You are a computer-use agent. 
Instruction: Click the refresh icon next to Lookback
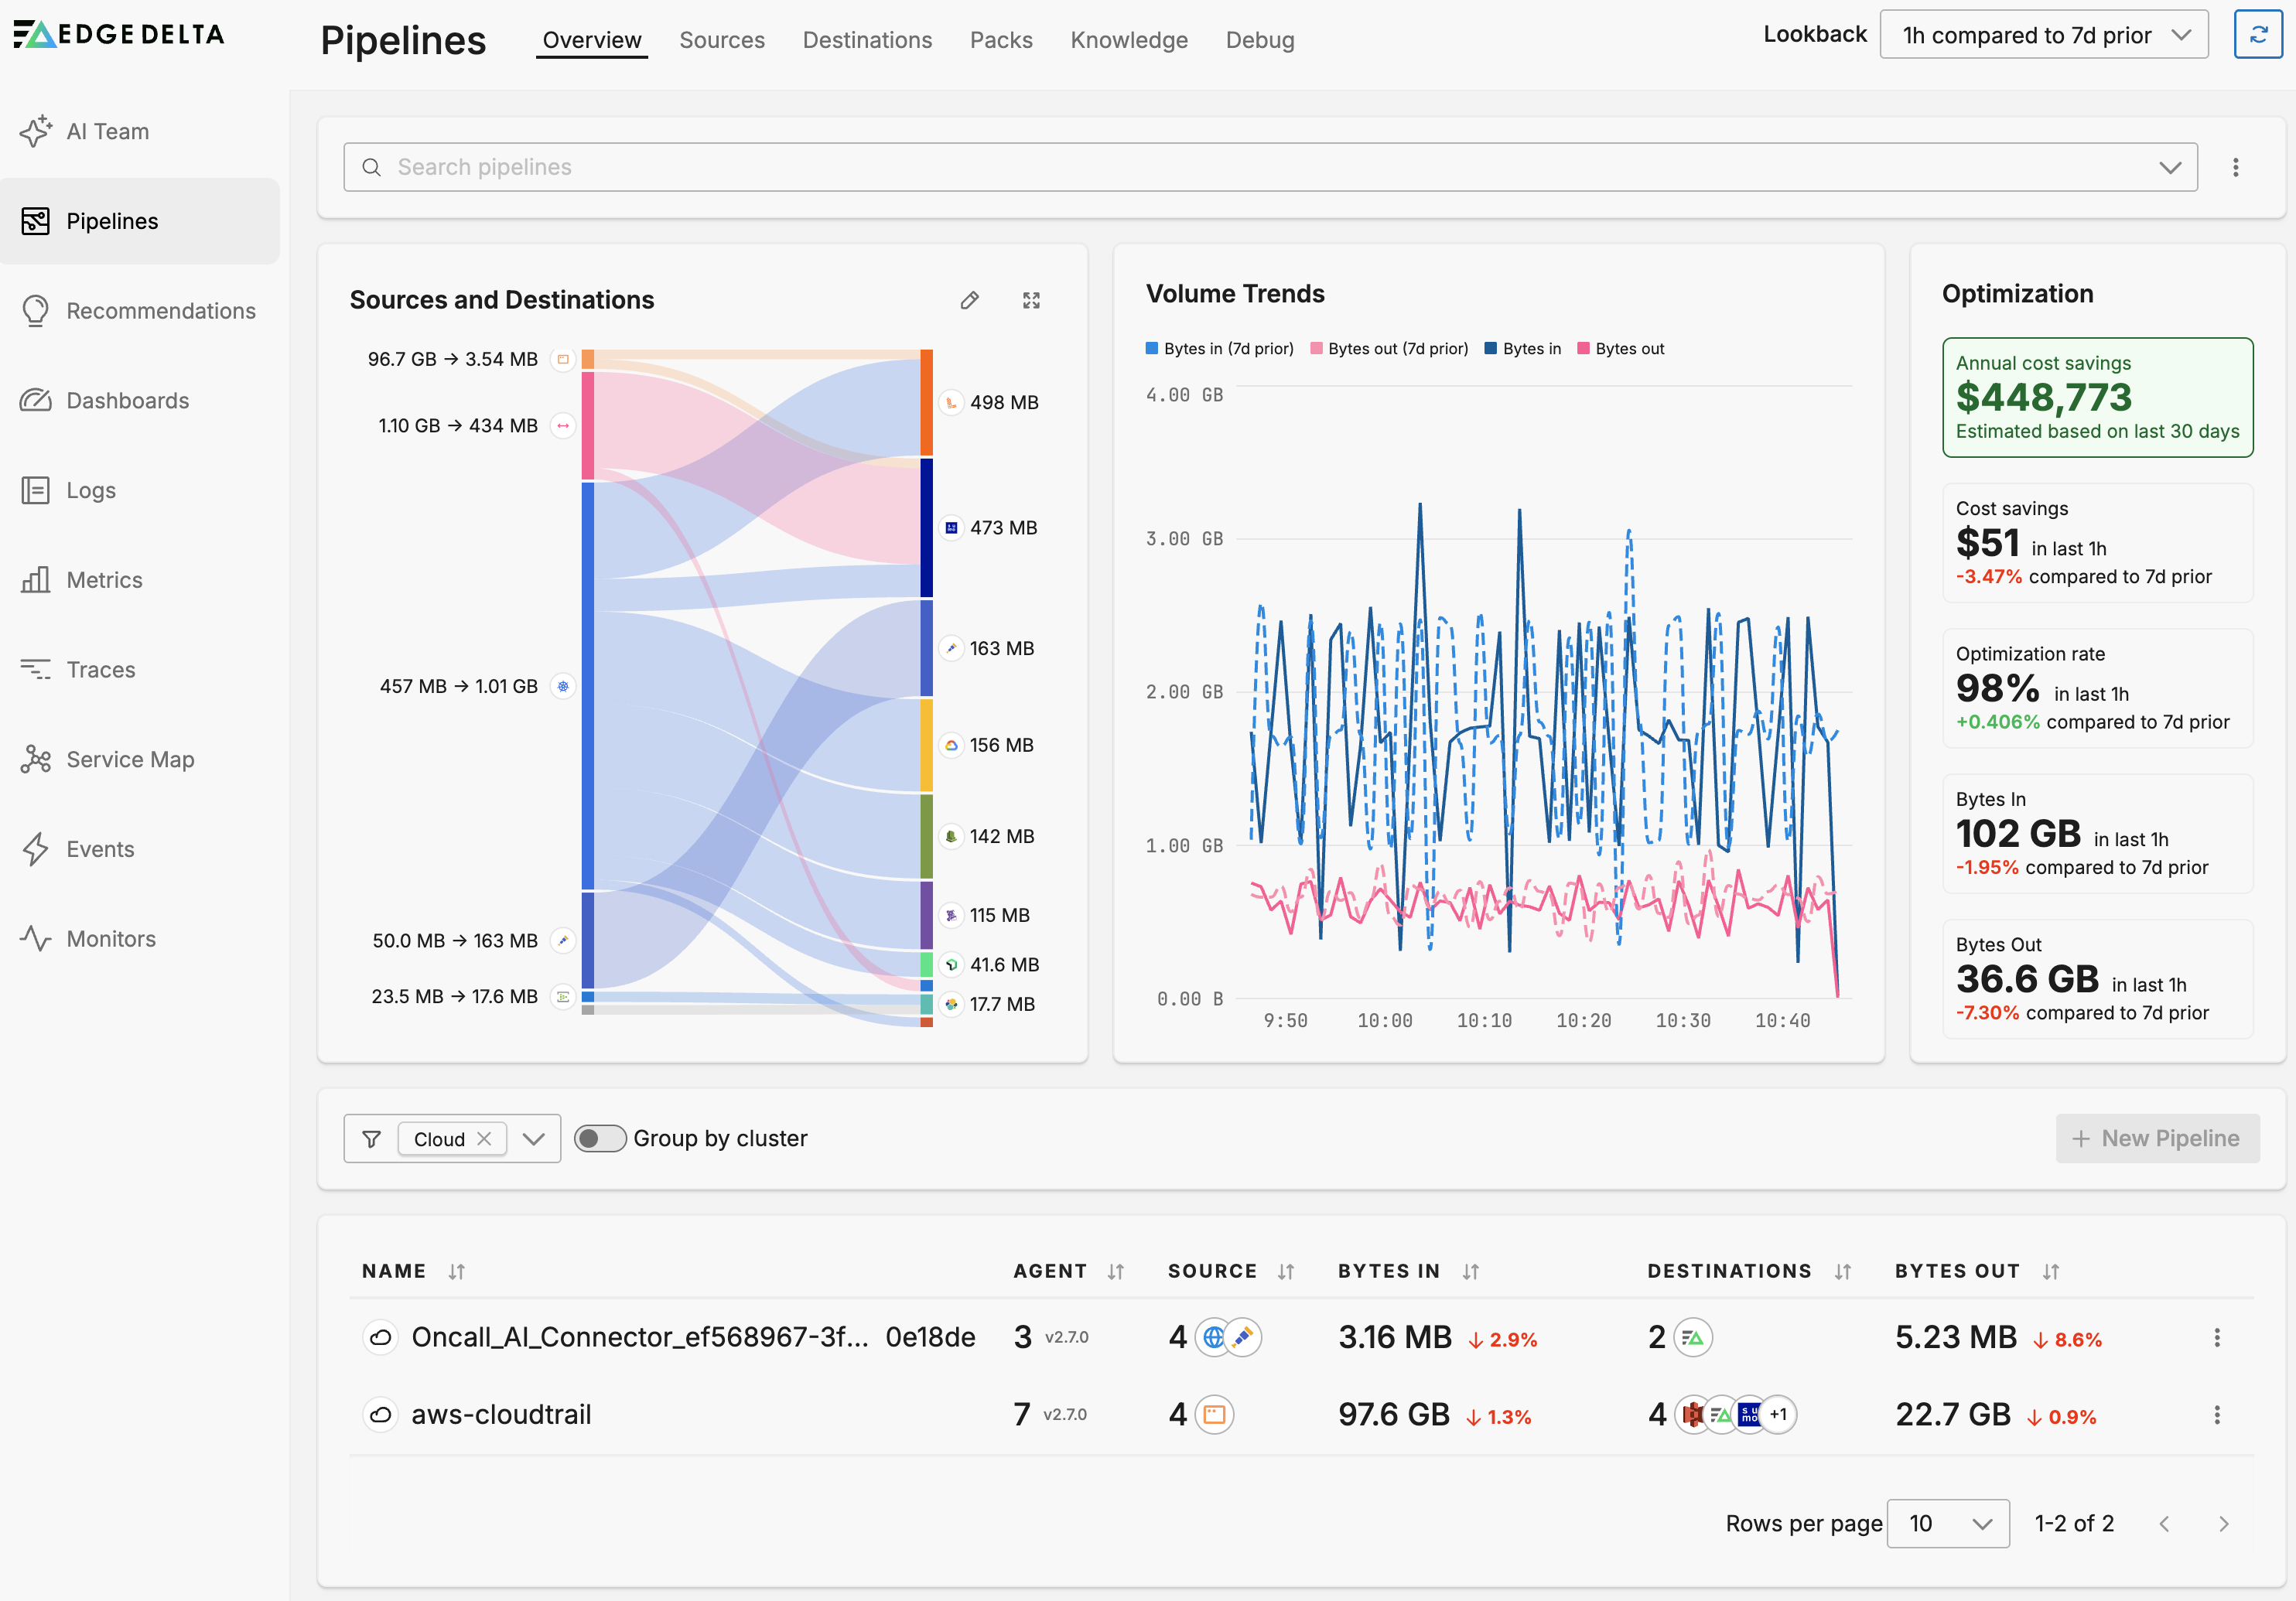coord(2257,36)
